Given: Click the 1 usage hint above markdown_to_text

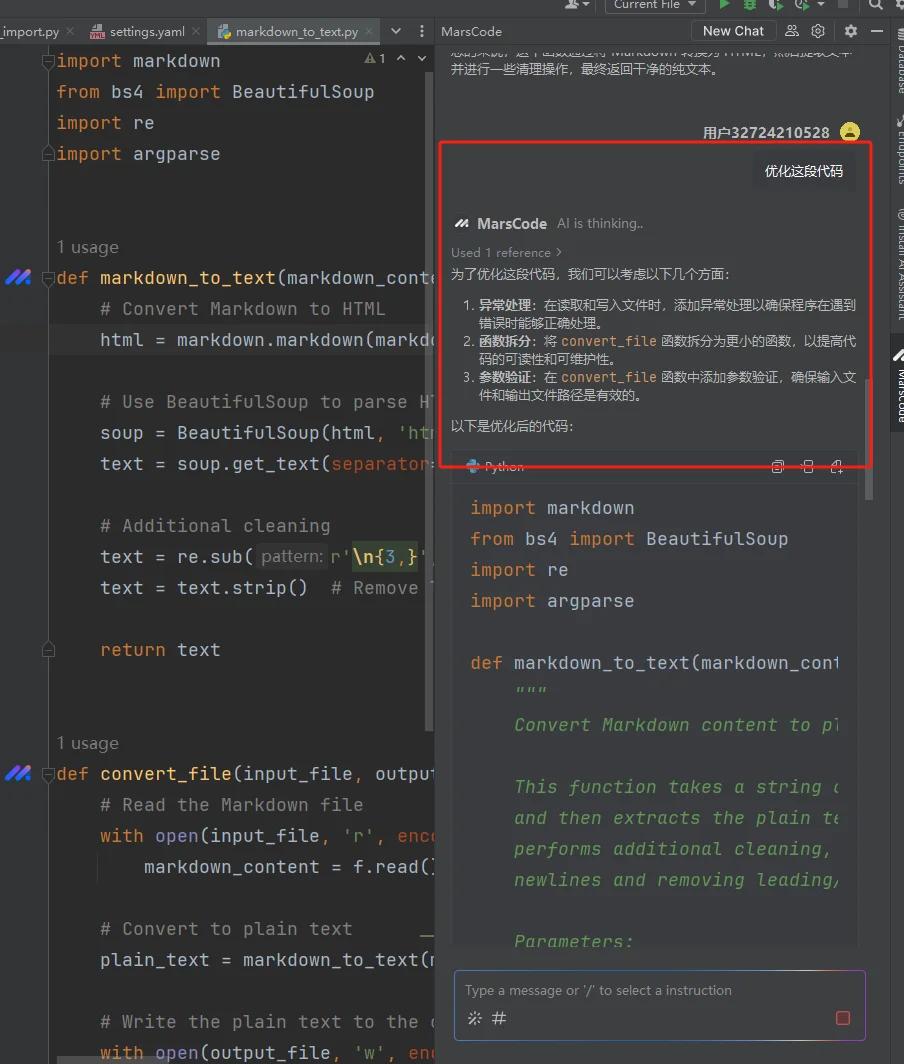Looking at the screenshot, I should click(x=88, y=247).
